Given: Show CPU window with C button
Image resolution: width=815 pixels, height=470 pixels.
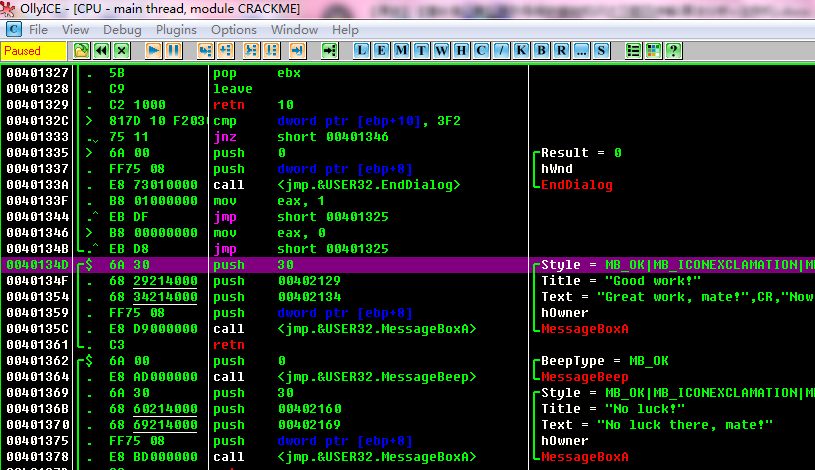Looking at the screenshot, I should click(481, 50).
